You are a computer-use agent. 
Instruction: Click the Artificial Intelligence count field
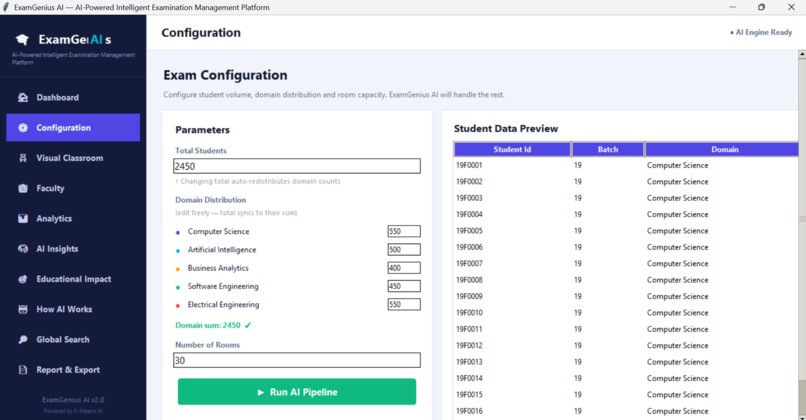404,249
